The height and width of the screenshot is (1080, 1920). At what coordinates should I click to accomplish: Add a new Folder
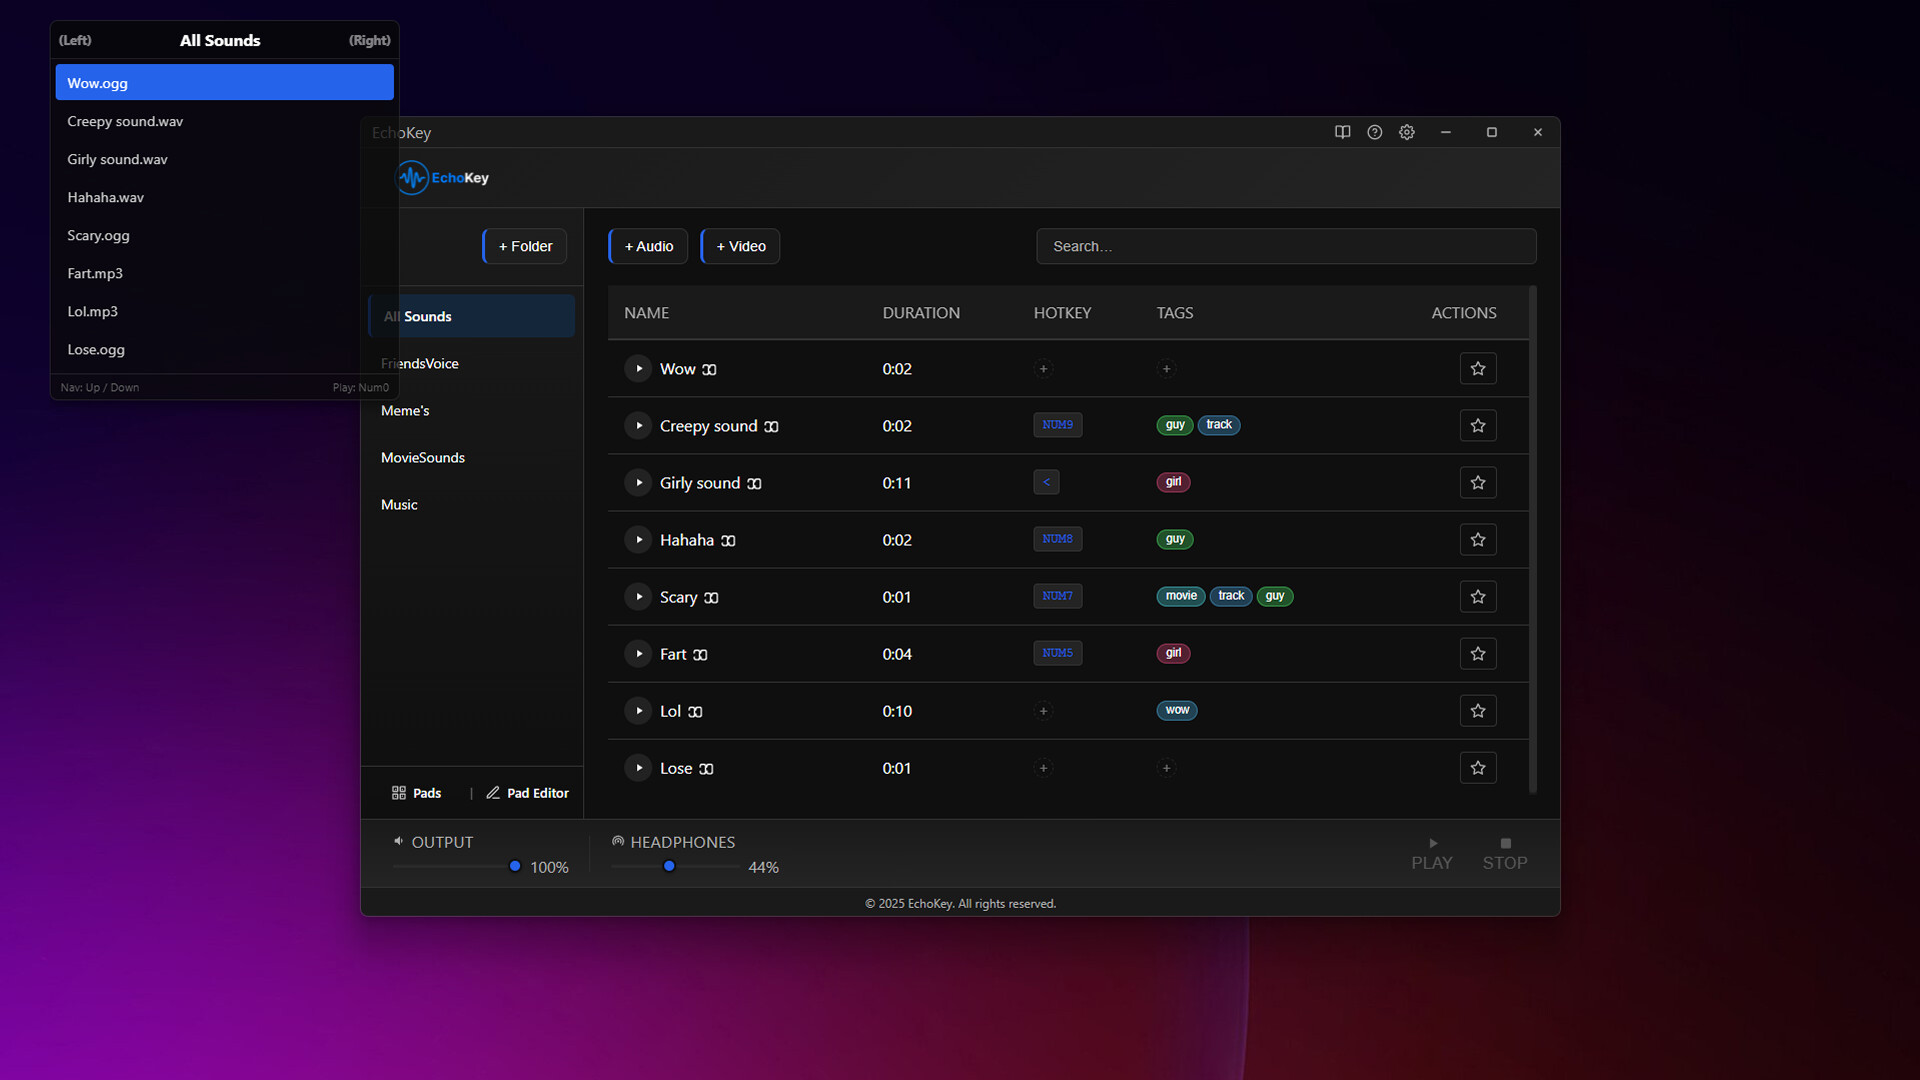click(525, 246)
